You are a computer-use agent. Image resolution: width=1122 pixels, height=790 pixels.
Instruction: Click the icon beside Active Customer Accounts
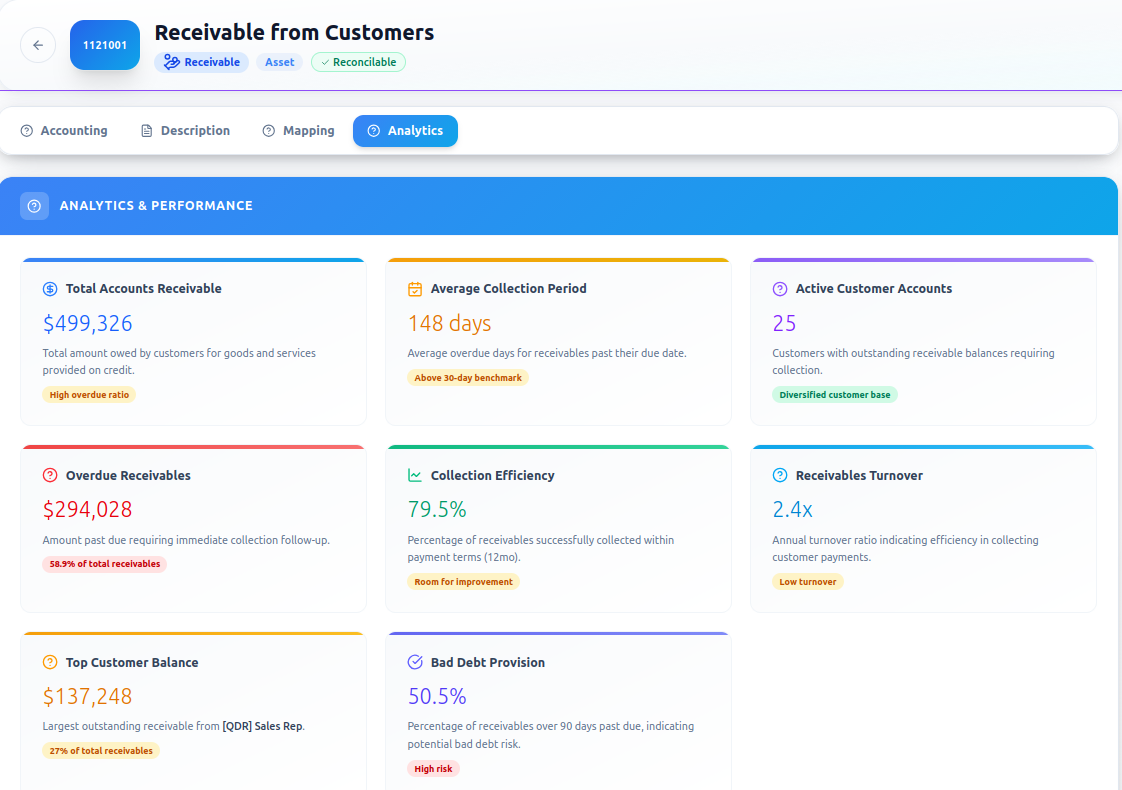[x=780, y=289]
